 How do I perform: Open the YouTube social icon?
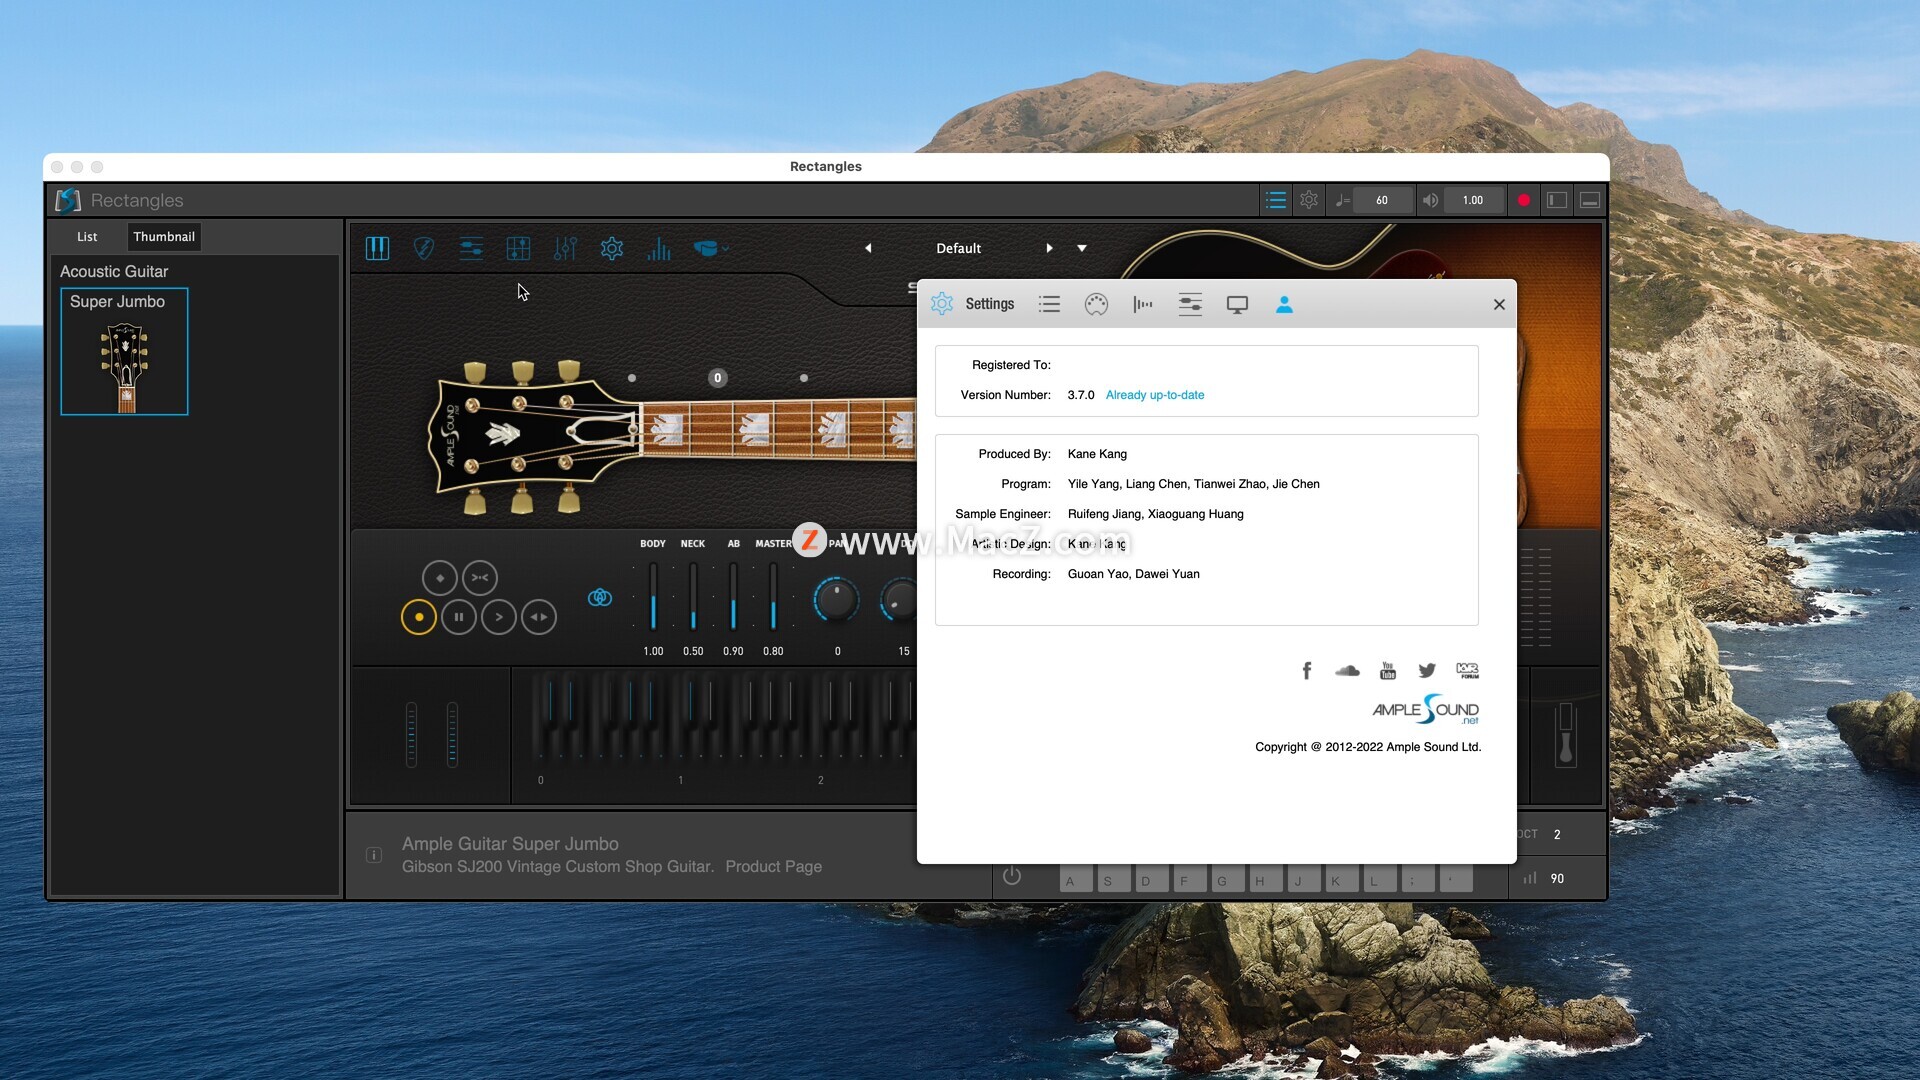click(1388, 670)
